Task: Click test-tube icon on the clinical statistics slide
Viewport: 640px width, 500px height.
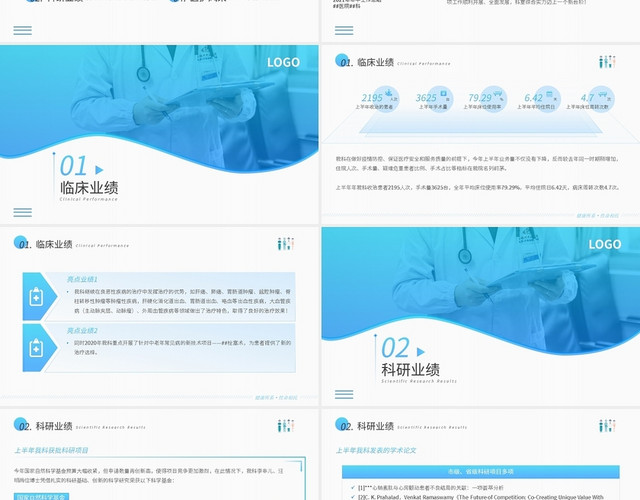Action: 607,62
